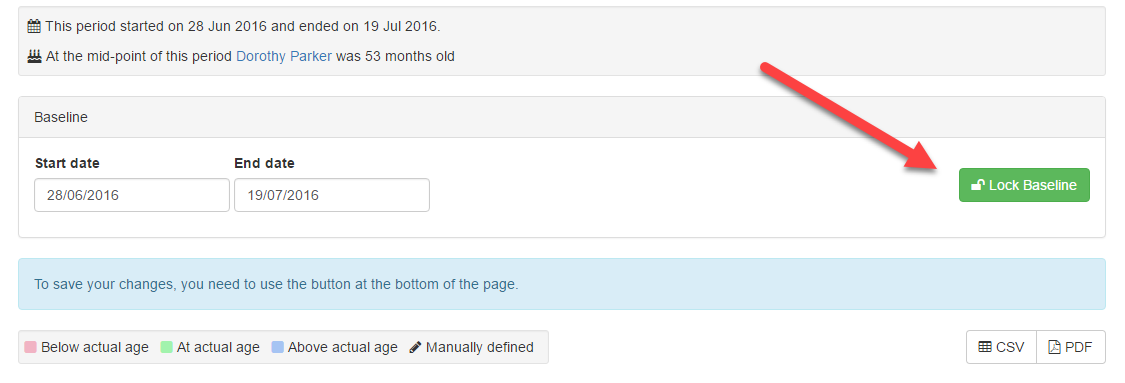Click the pencil Manually defined icon
This screenshot has width=1125, height=383.
[x=415, y=347]
